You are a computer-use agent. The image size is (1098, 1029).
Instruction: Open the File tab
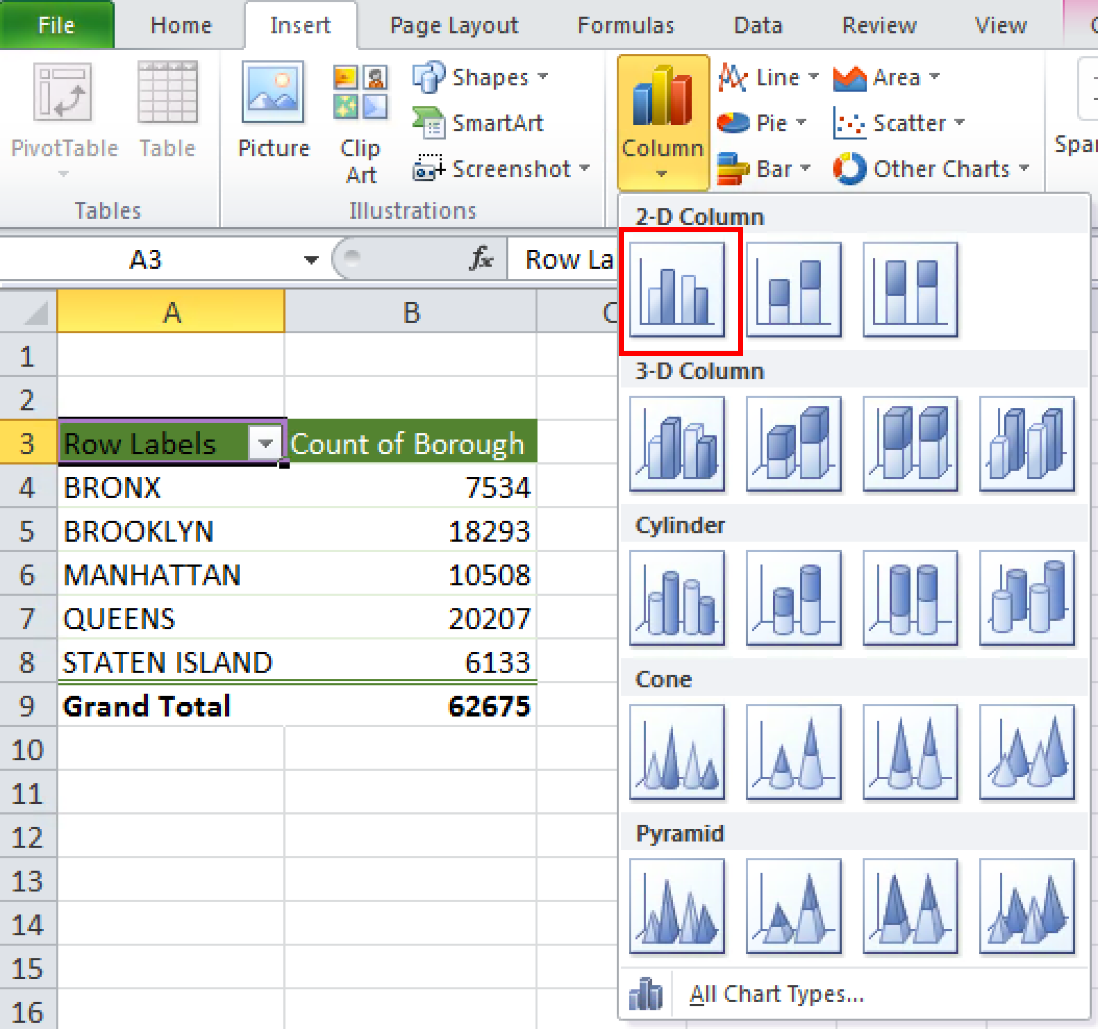(57, 25)
